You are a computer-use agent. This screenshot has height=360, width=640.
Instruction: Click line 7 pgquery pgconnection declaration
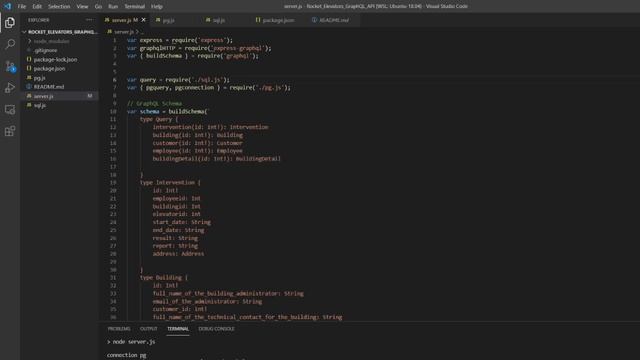point(209,87)
